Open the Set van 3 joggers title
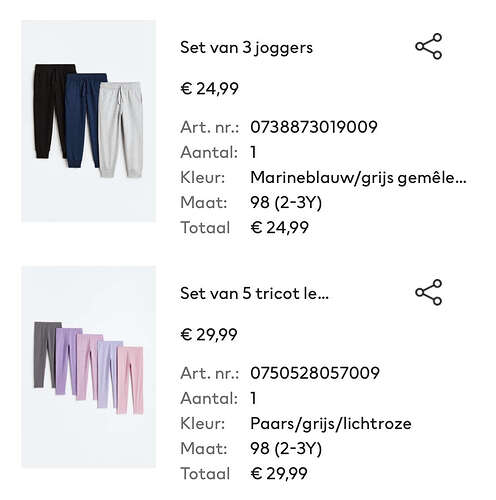 coord(246,48)
